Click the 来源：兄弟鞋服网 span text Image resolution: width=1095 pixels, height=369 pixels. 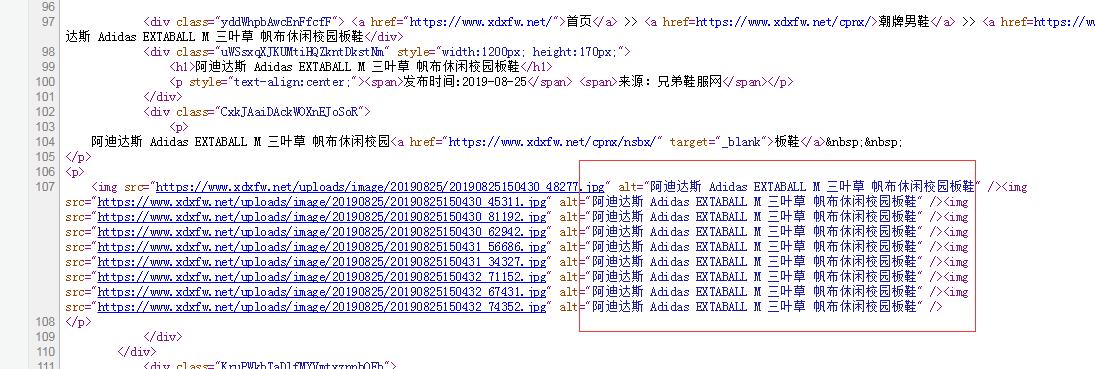tap(669, 82)
